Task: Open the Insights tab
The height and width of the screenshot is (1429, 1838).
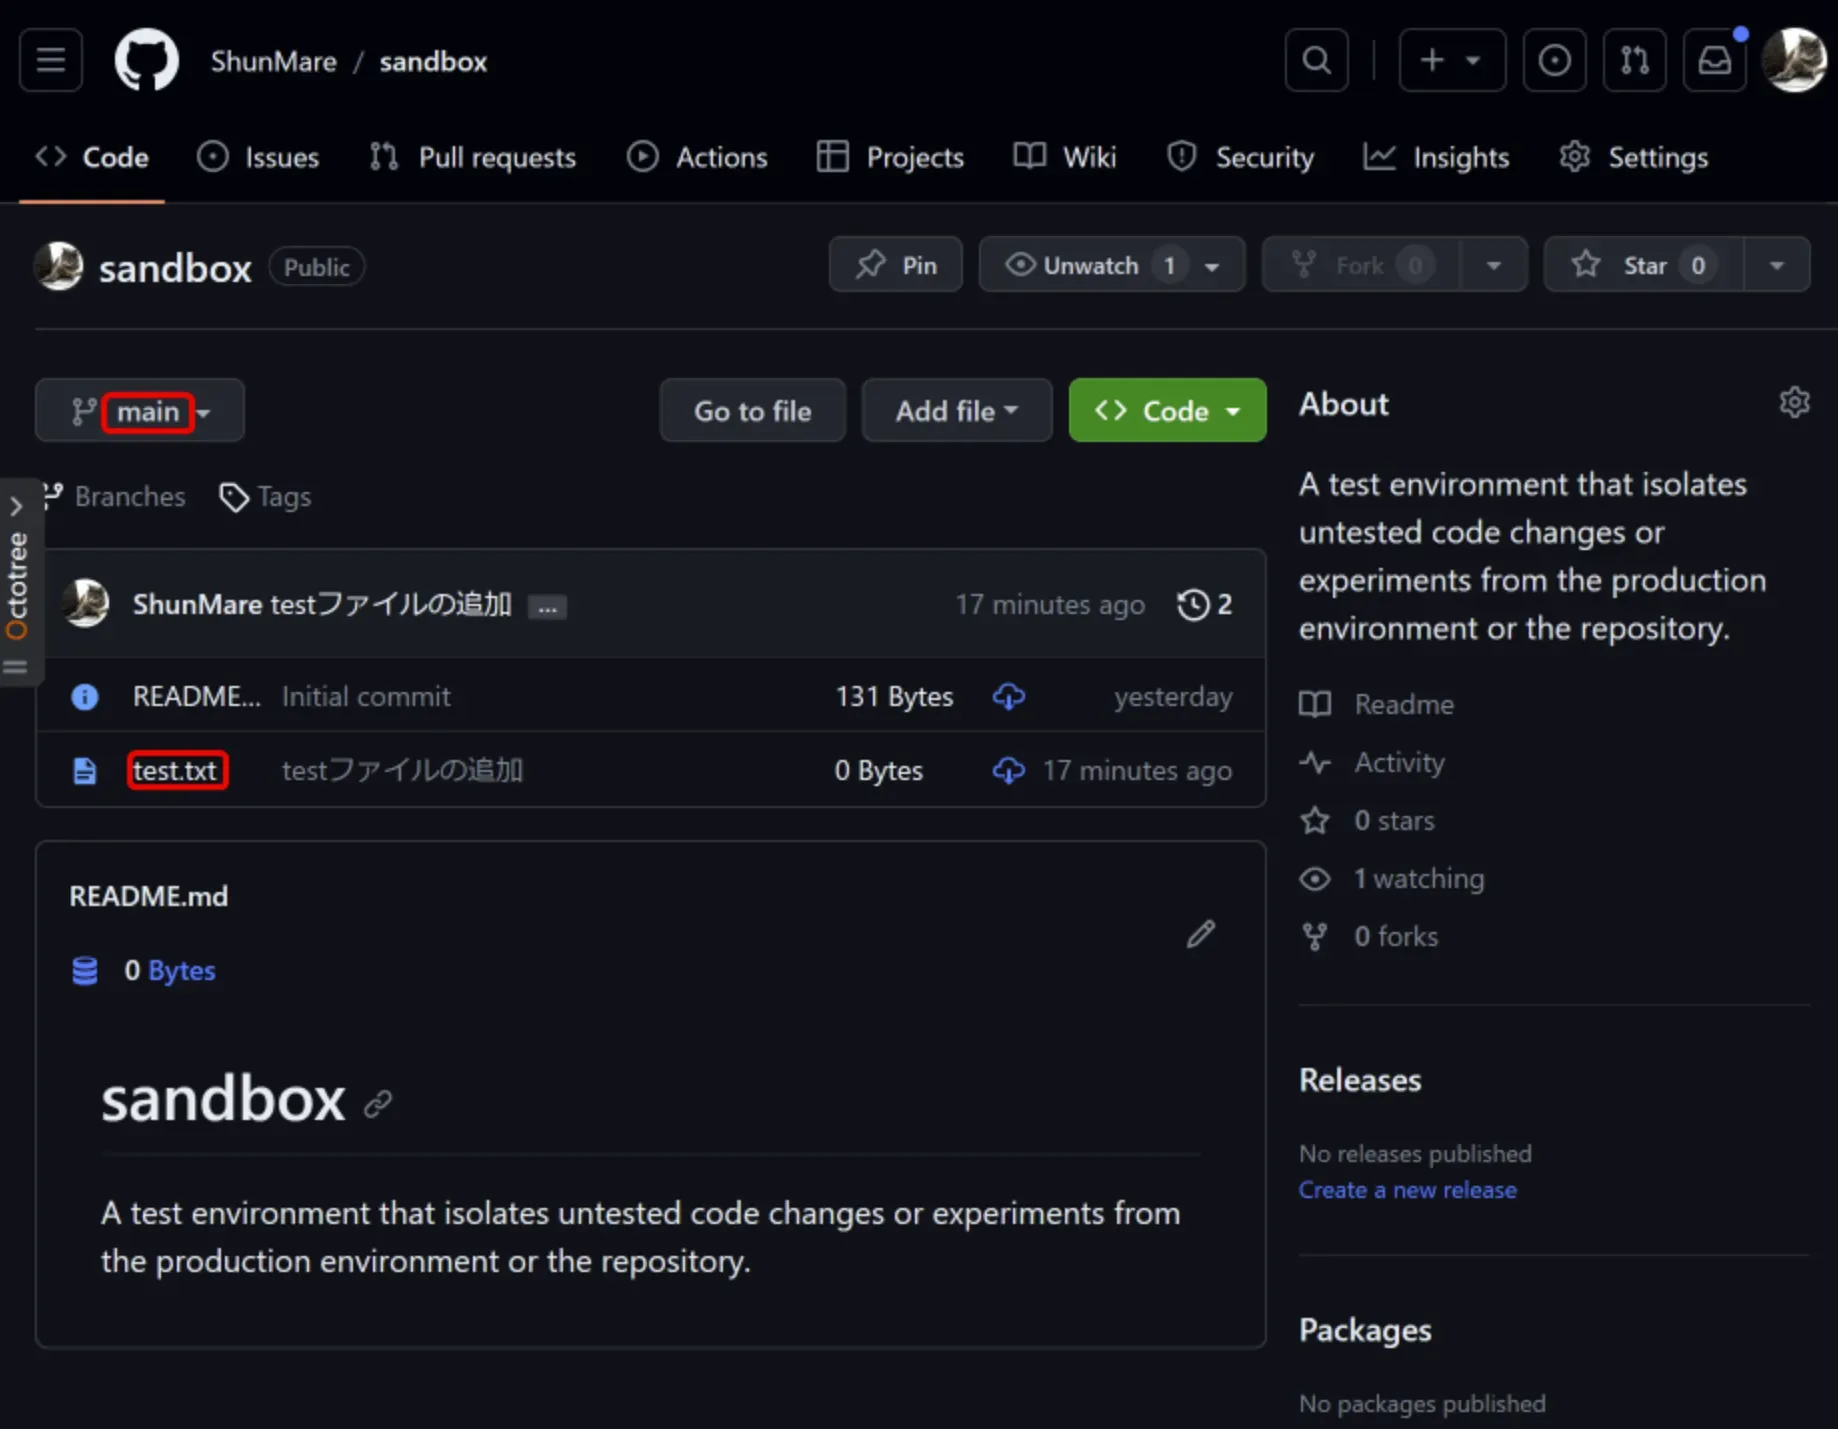Action: pos(1436,157)
